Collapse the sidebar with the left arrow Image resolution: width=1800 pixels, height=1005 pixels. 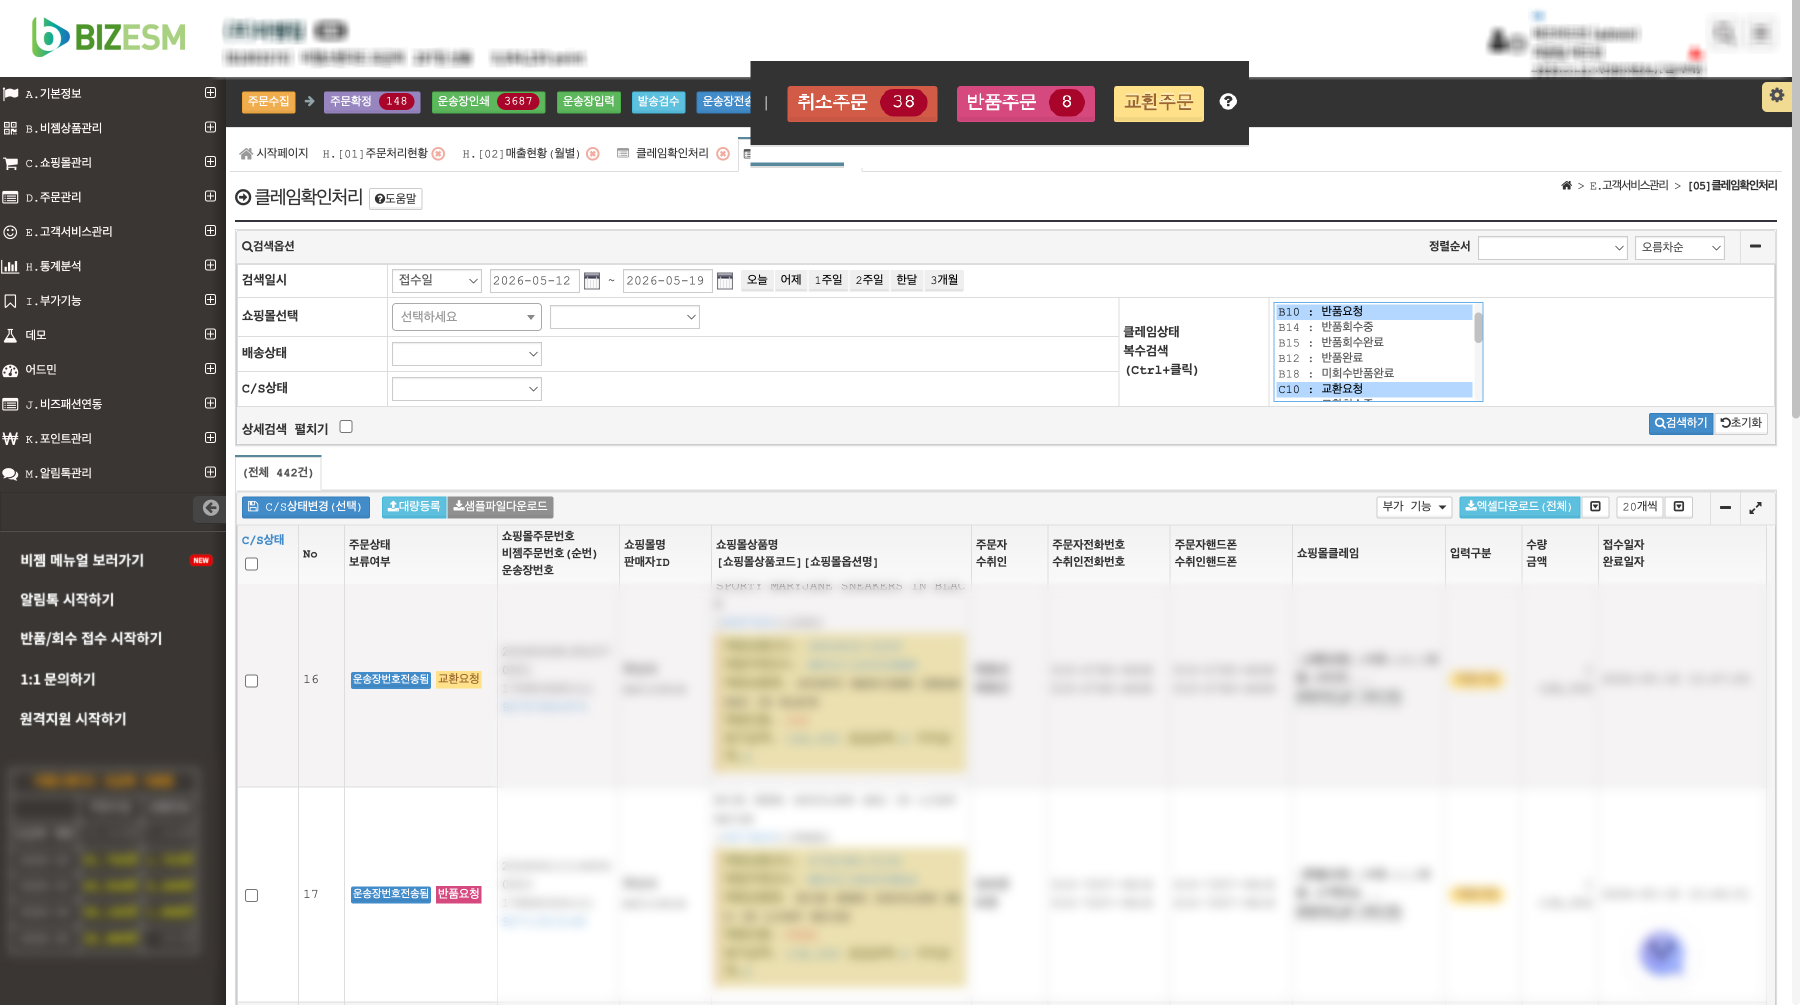pos(210,508)
